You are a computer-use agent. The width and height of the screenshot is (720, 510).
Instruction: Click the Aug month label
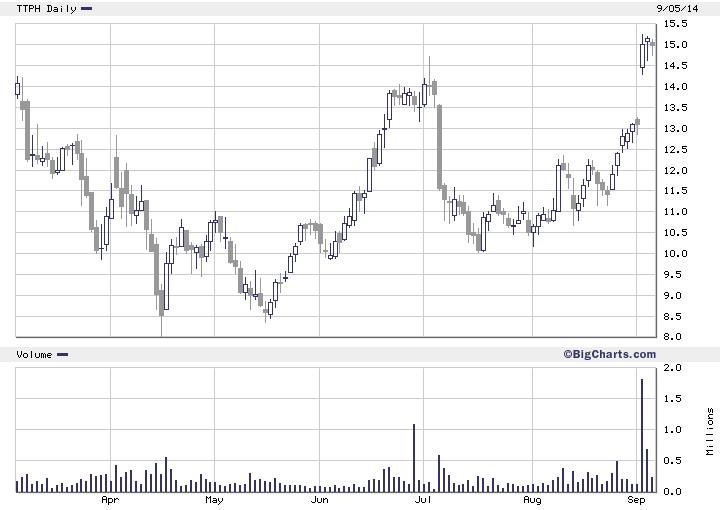tap(532, 500)
